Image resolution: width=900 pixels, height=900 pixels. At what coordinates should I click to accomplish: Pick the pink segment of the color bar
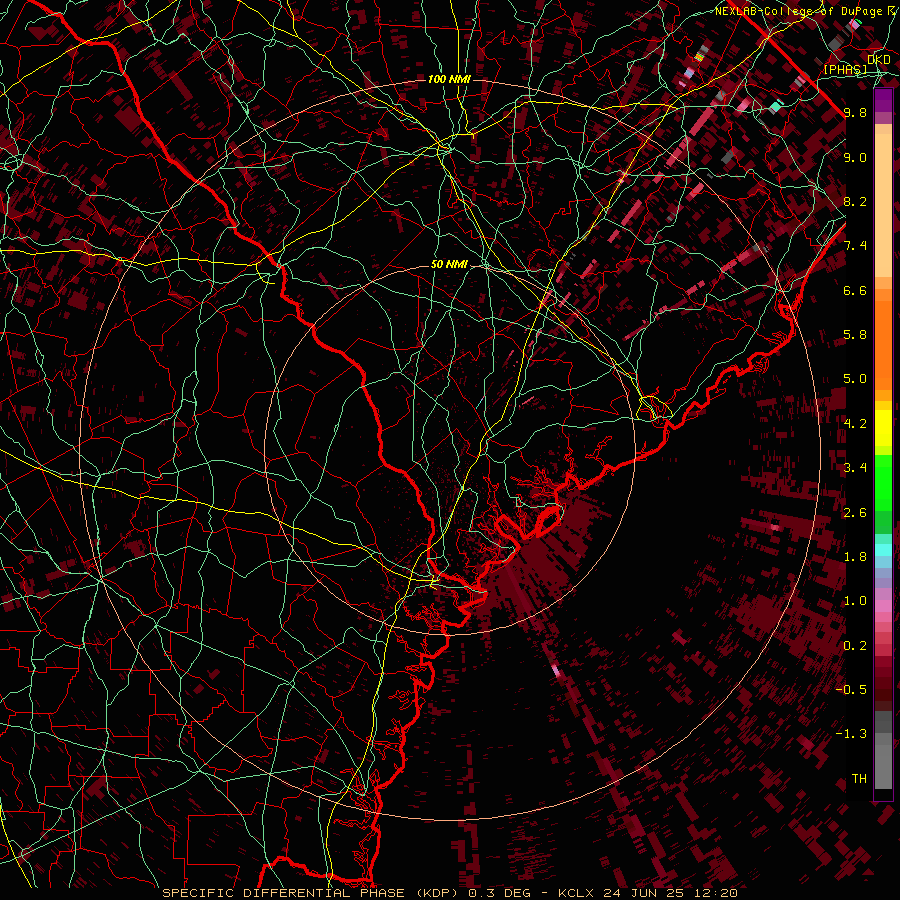point(883,606)
